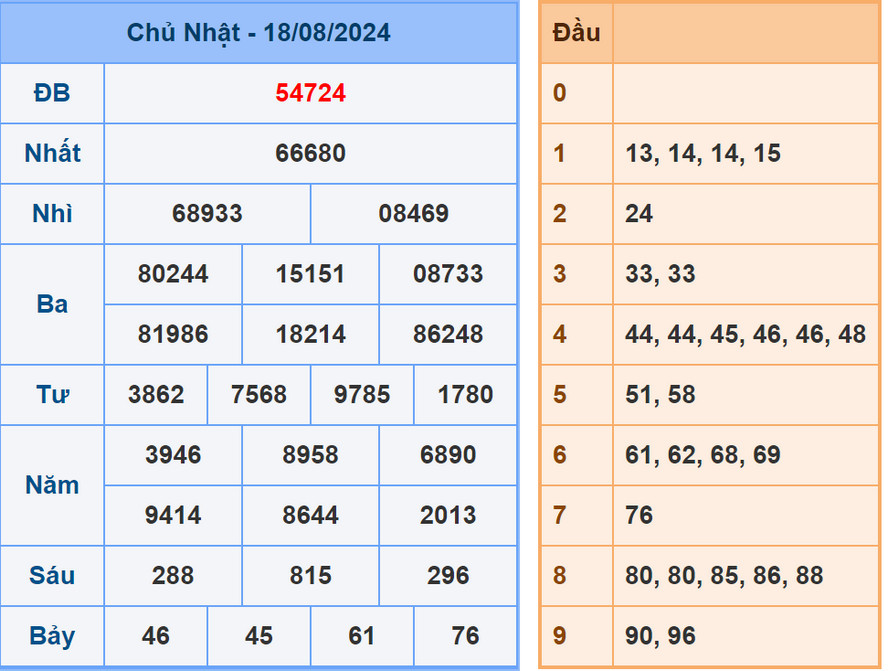Image resolution: width=888 pixels, height=671 pixels.
Task: Select tail numbers 90, 96 in row 9
Action: click(x=660, y=635)
